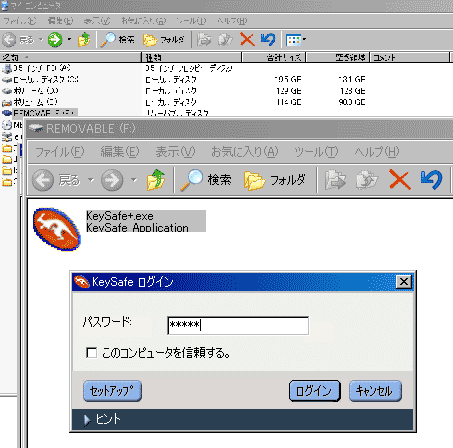Screen dimensions: 453x448
Task: Open Back history dropdown in My Computer toolbar
Action: (41, 40)
